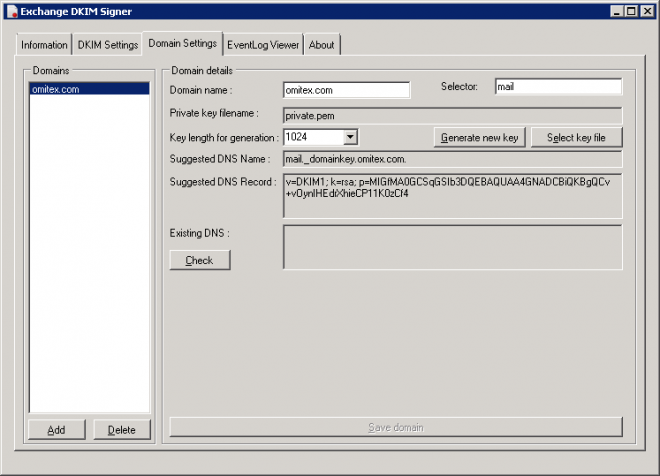Click the Suggested DNS Record text box

click(x=452, y=196)
